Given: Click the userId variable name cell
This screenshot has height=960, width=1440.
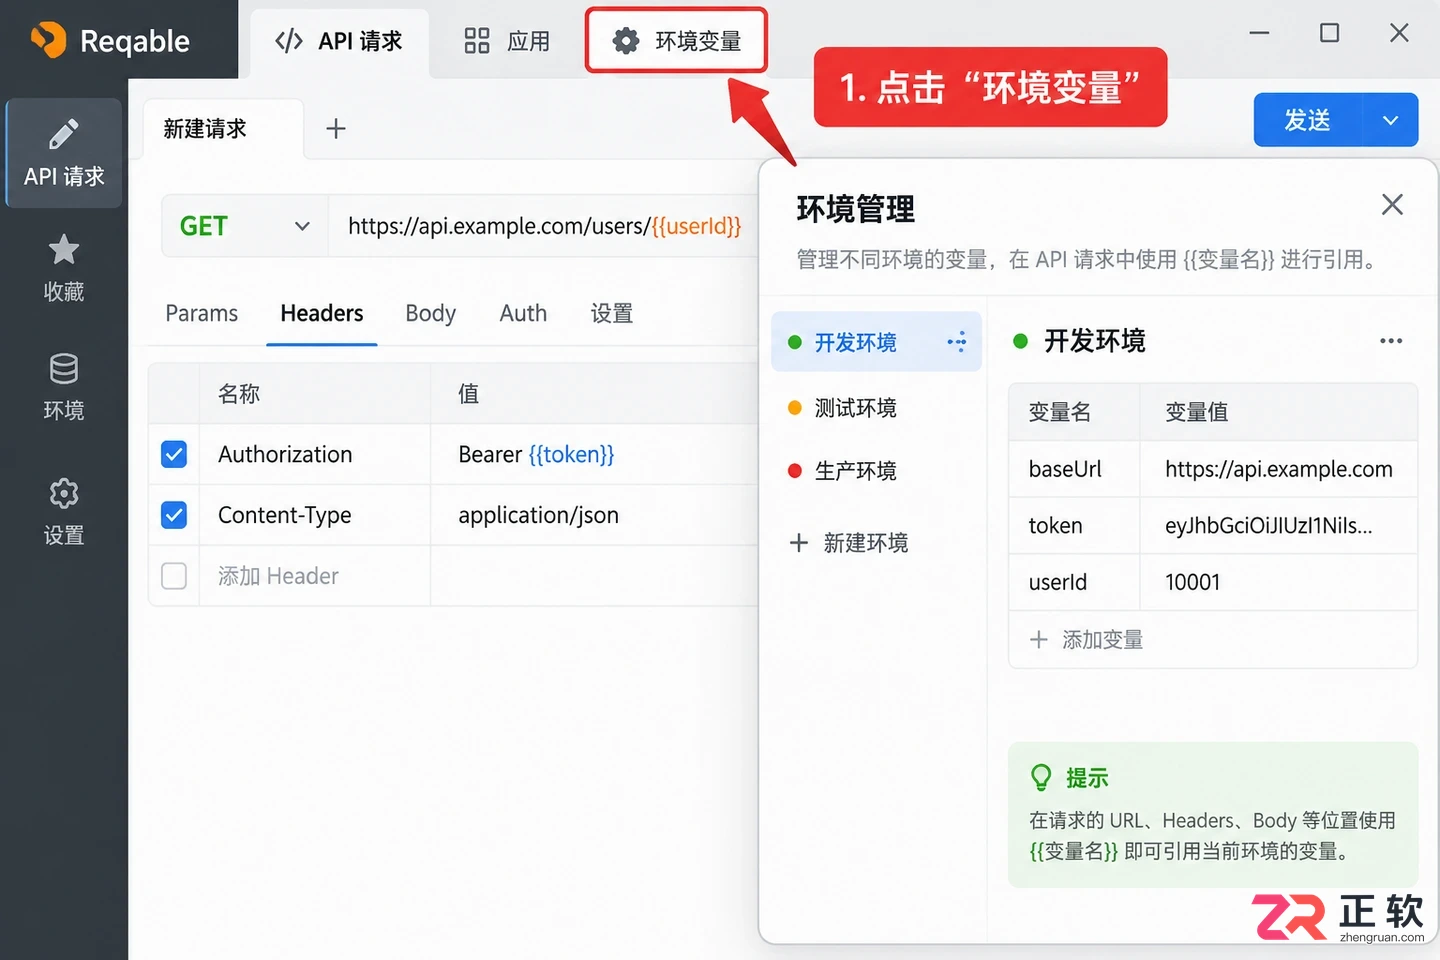Looking at the screenshot, I should click(1075, 582).
